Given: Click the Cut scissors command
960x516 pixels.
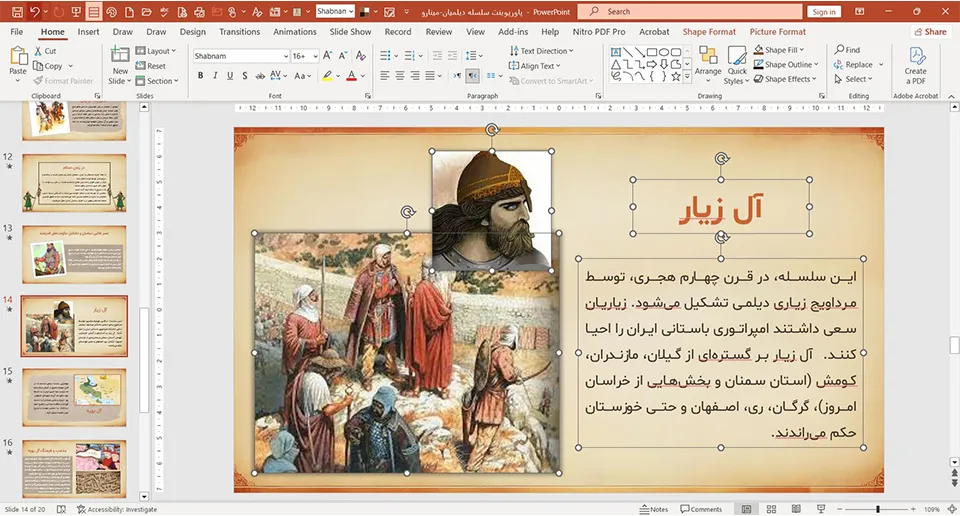Looking at the screenshot, I should coord(45,51).
